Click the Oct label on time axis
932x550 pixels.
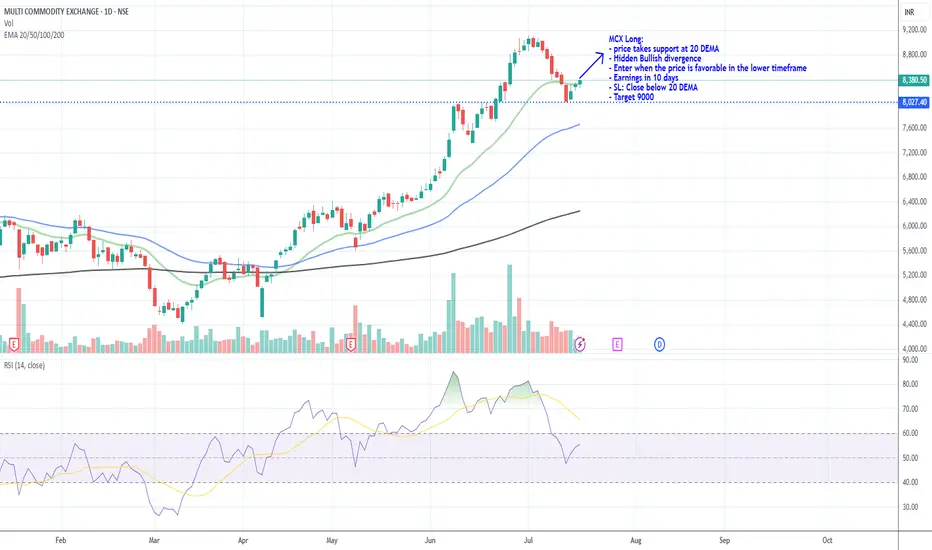827,540
